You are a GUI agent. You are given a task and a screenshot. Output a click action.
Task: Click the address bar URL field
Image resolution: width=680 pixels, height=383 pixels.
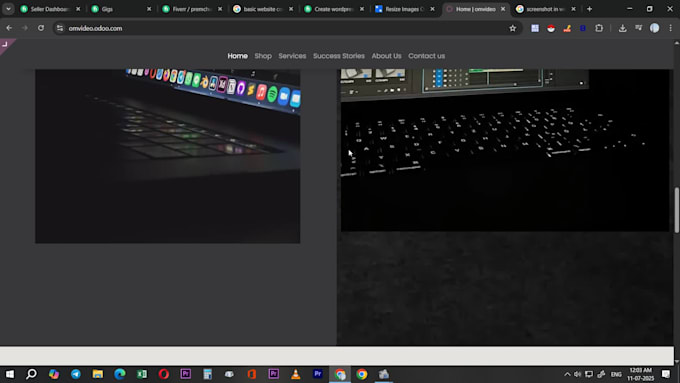(x=286, y=28)
